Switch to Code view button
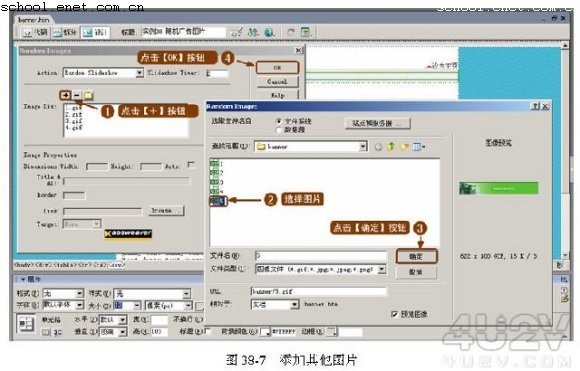 35,33
